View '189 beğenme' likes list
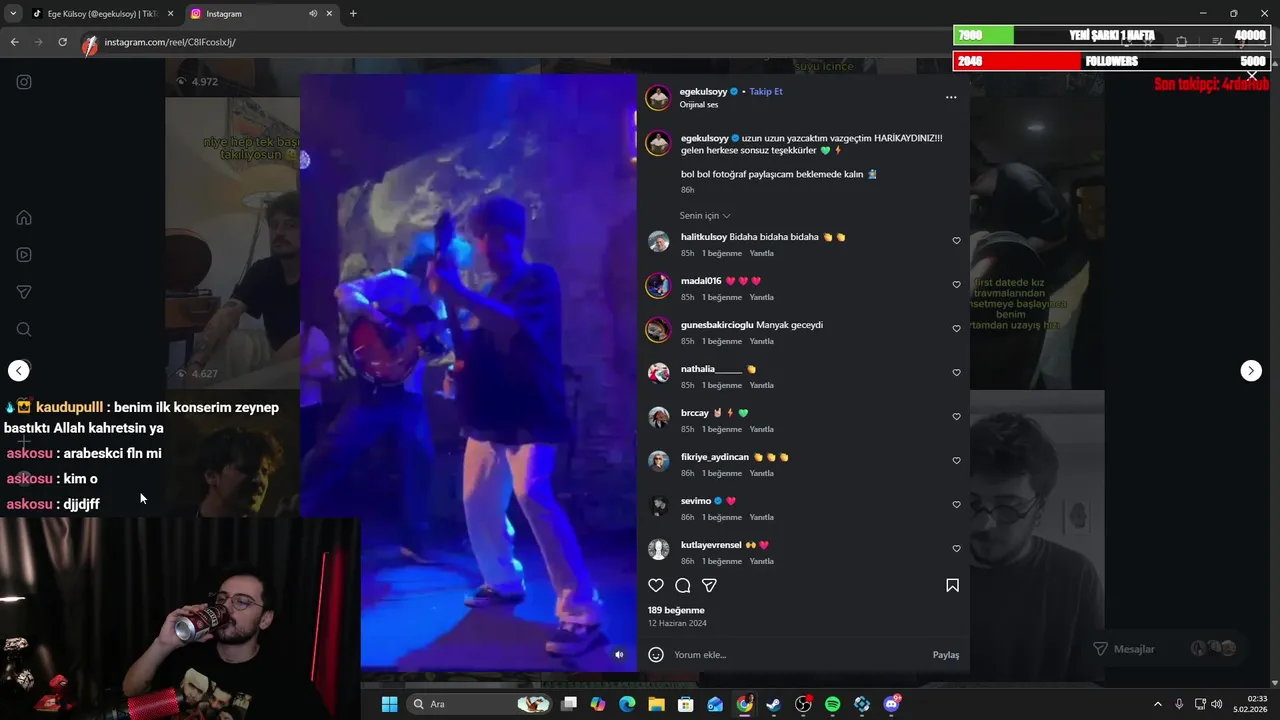The width and height of the screenshot is (1280, 720). [x=676, y=610]
